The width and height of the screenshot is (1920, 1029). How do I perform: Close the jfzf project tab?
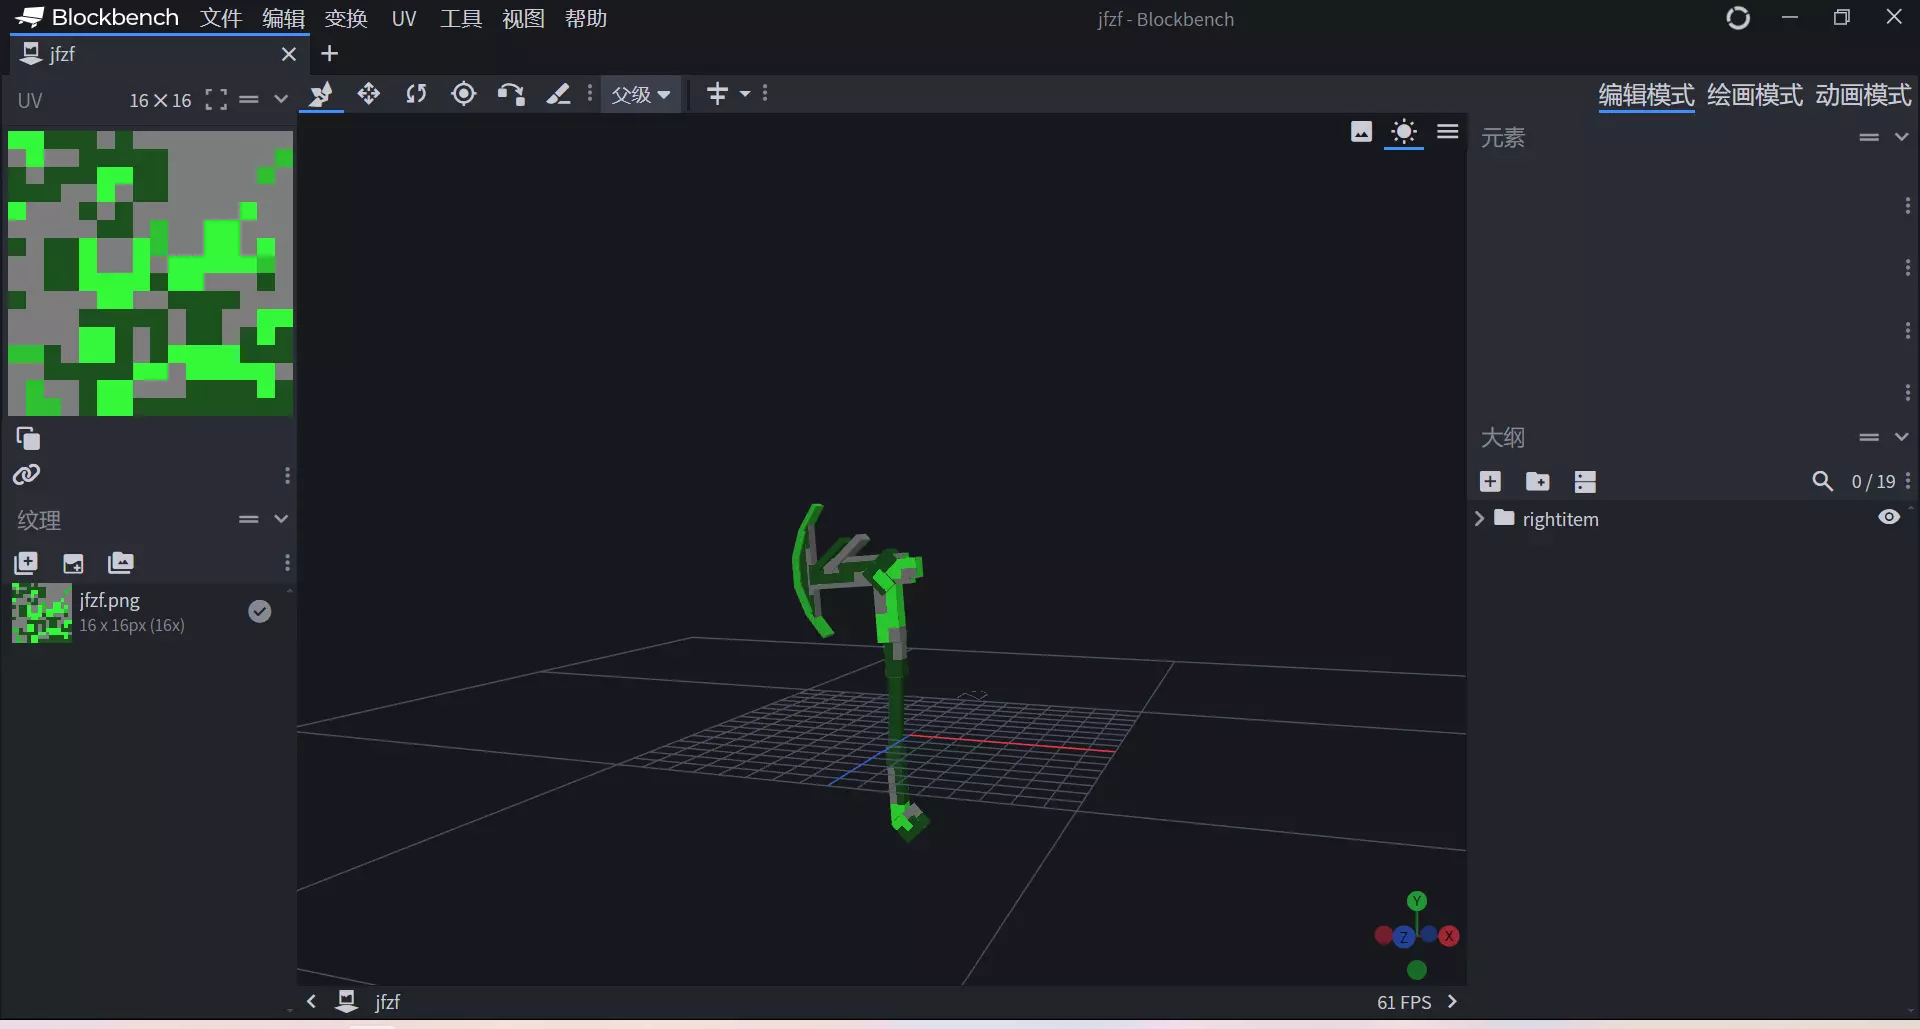pyautogui.click(x=289, y=54)
